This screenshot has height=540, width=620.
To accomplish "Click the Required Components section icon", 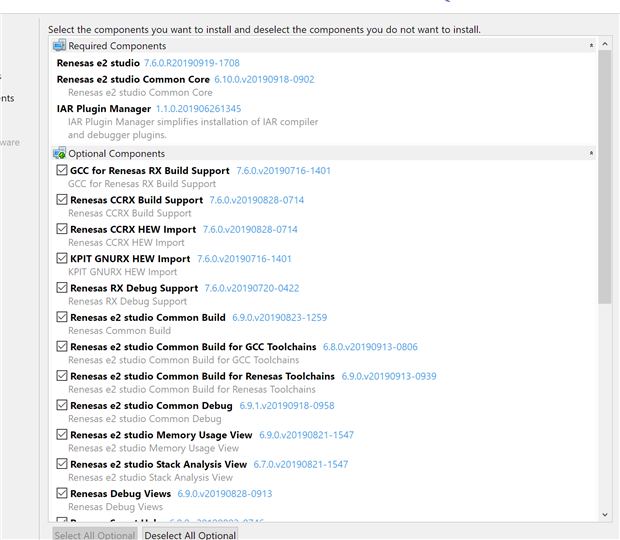I will (60, 45).
